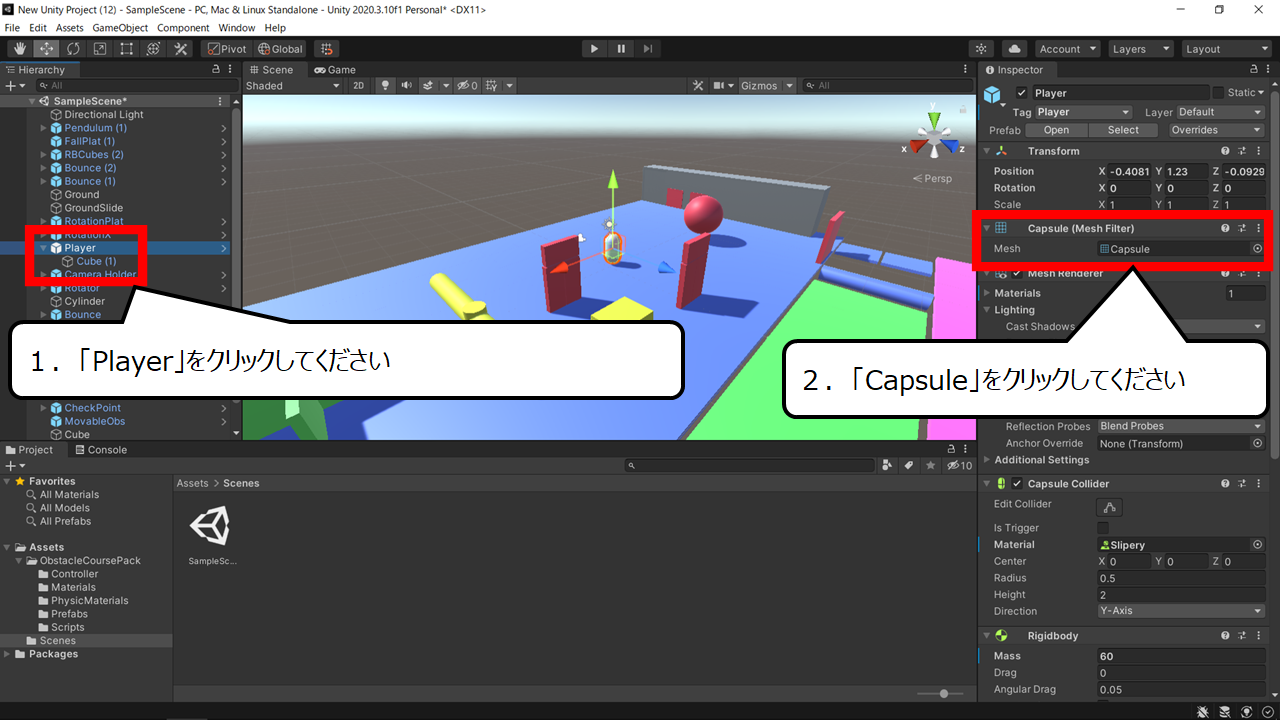Open Collab sun-shaped icon in toolbar
The height and width of the screenshot is (720, 1280).
(982, 49)
